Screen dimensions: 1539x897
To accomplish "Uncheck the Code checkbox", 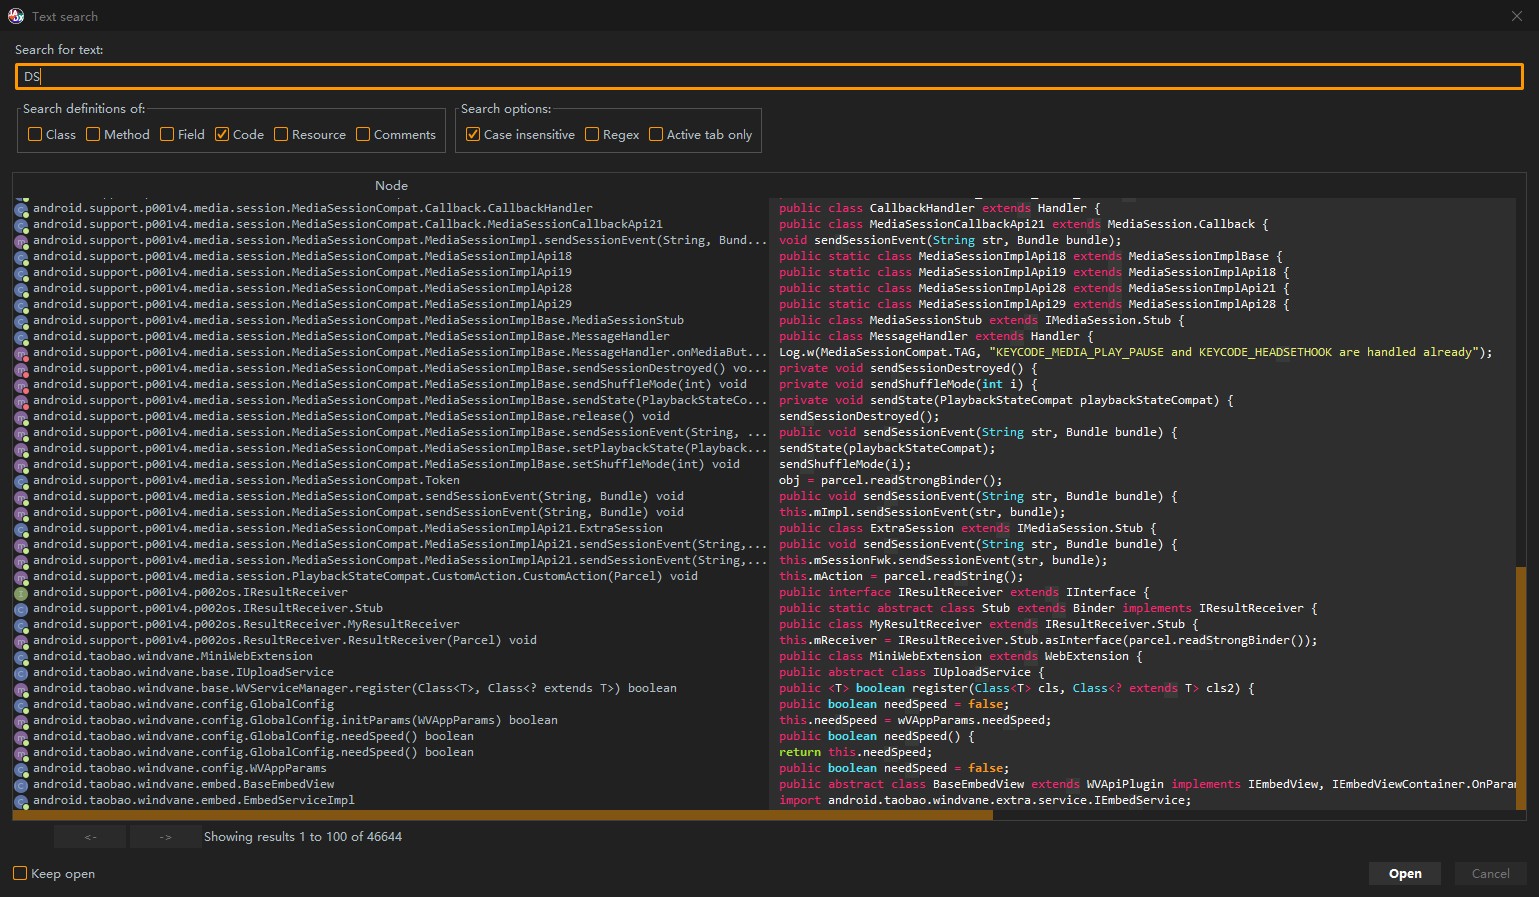I will pyautogui.click(x=222, y=134).
